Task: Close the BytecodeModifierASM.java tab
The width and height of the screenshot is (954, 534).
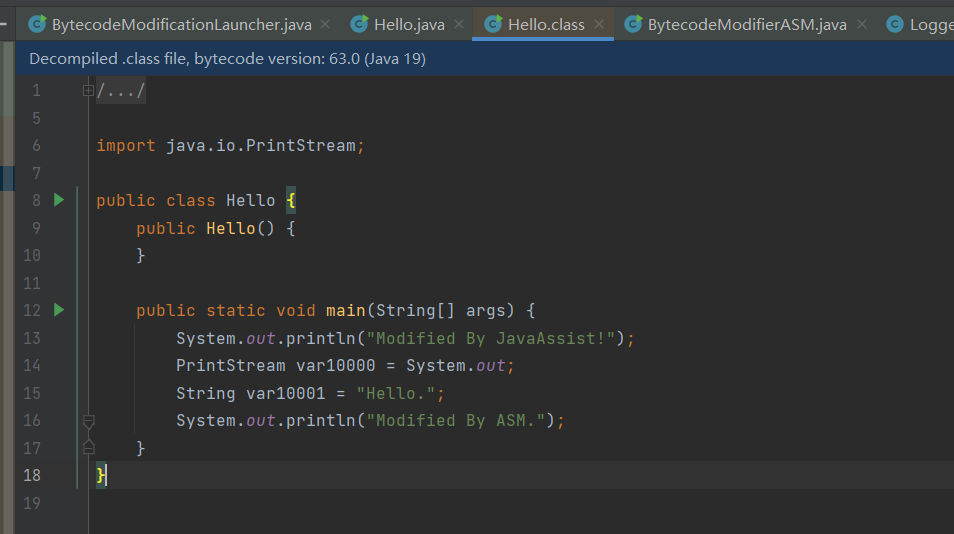Action: (862, 24)
